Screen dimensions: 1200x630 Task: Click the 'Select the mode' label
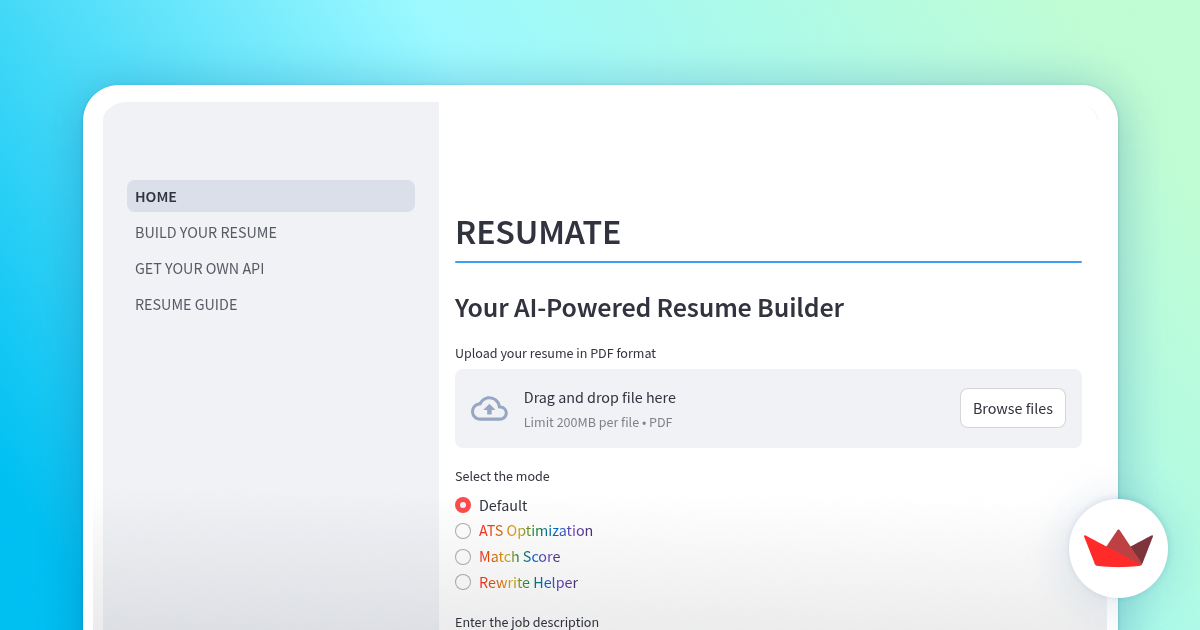[x=502, y=476]
